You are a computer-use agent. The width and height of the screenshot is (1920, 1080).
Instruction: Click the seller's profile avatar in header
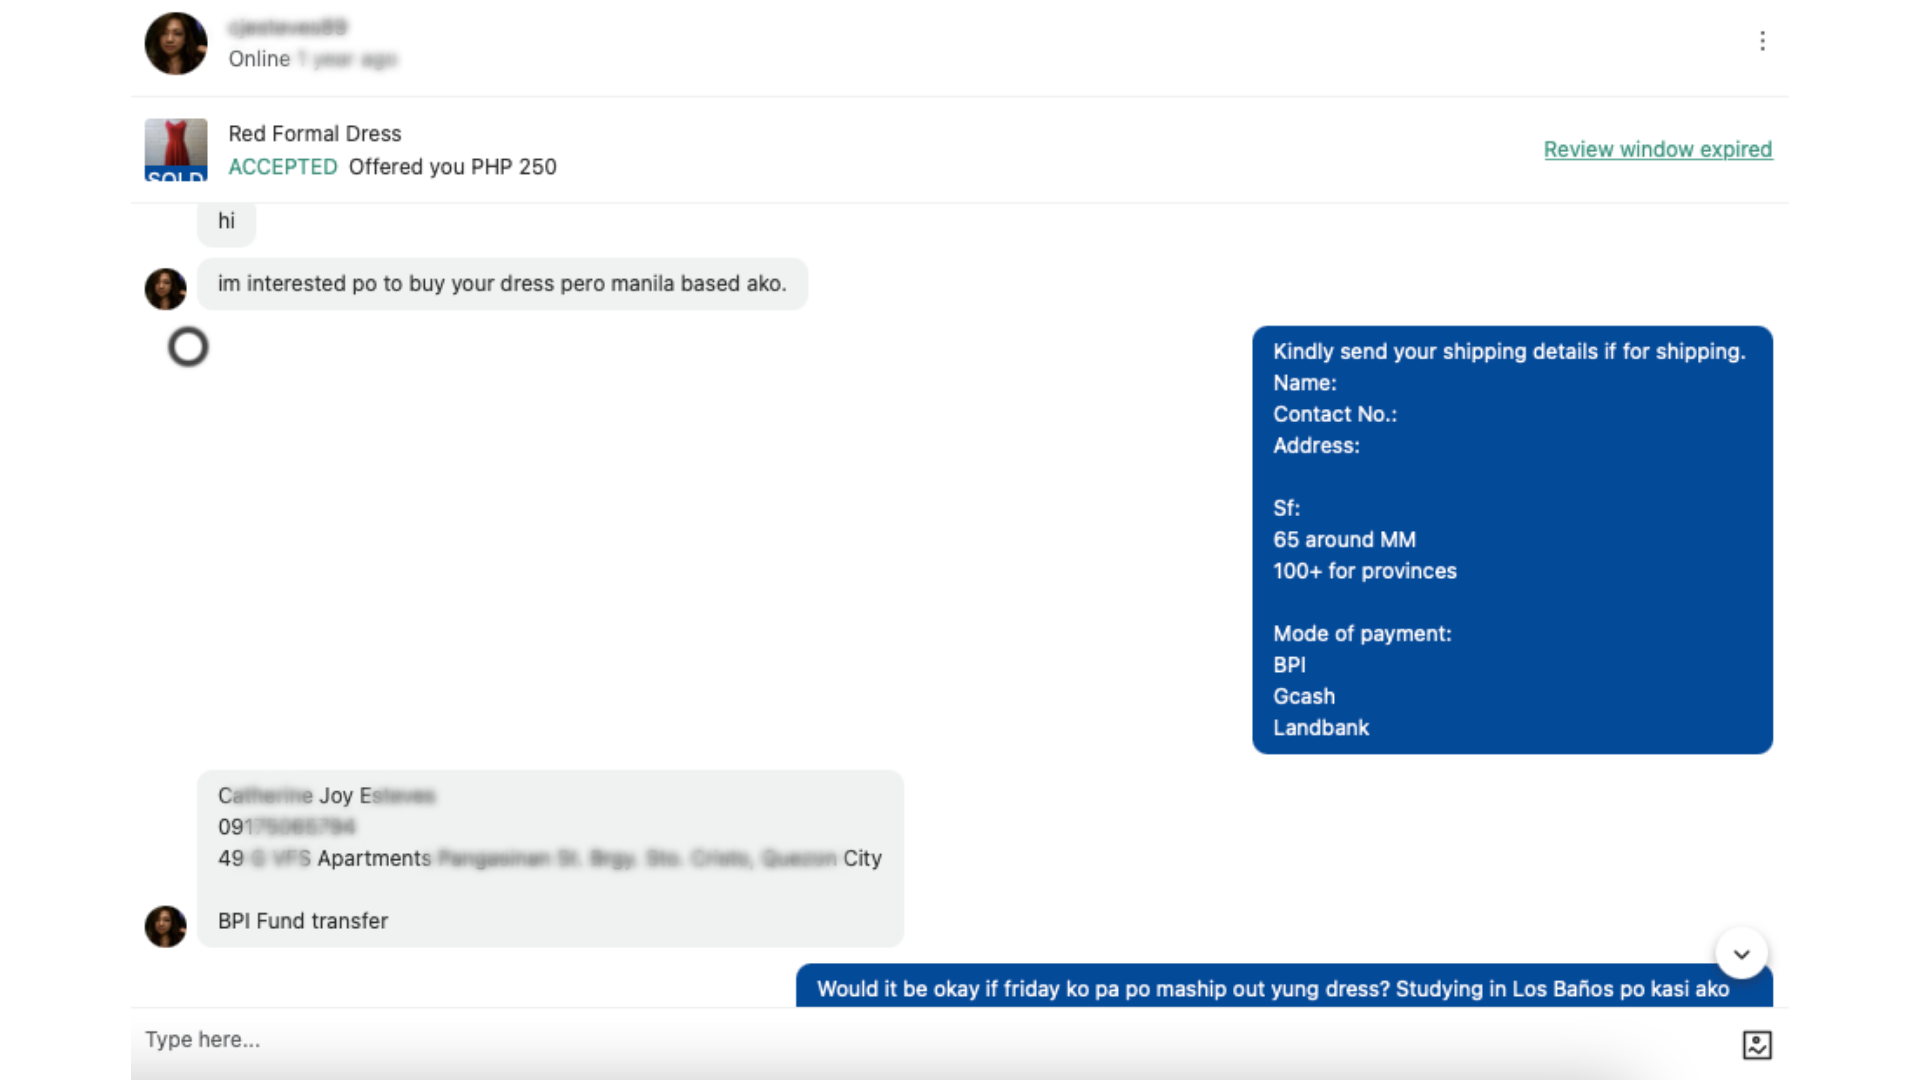(x=176, y=44)
